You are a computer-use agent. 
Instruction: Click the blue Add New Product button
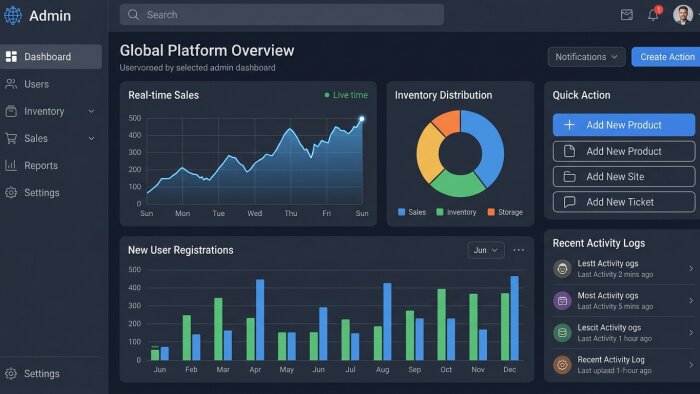pyautogui.click(x=624, y=125)
